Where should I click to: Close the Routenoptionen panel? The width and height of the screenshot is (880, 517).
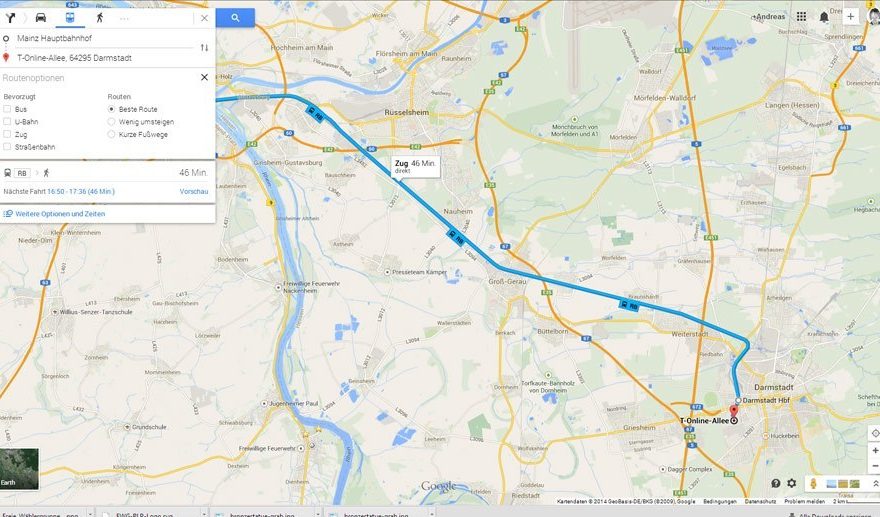pyautogui.click(x=204, y=77)
